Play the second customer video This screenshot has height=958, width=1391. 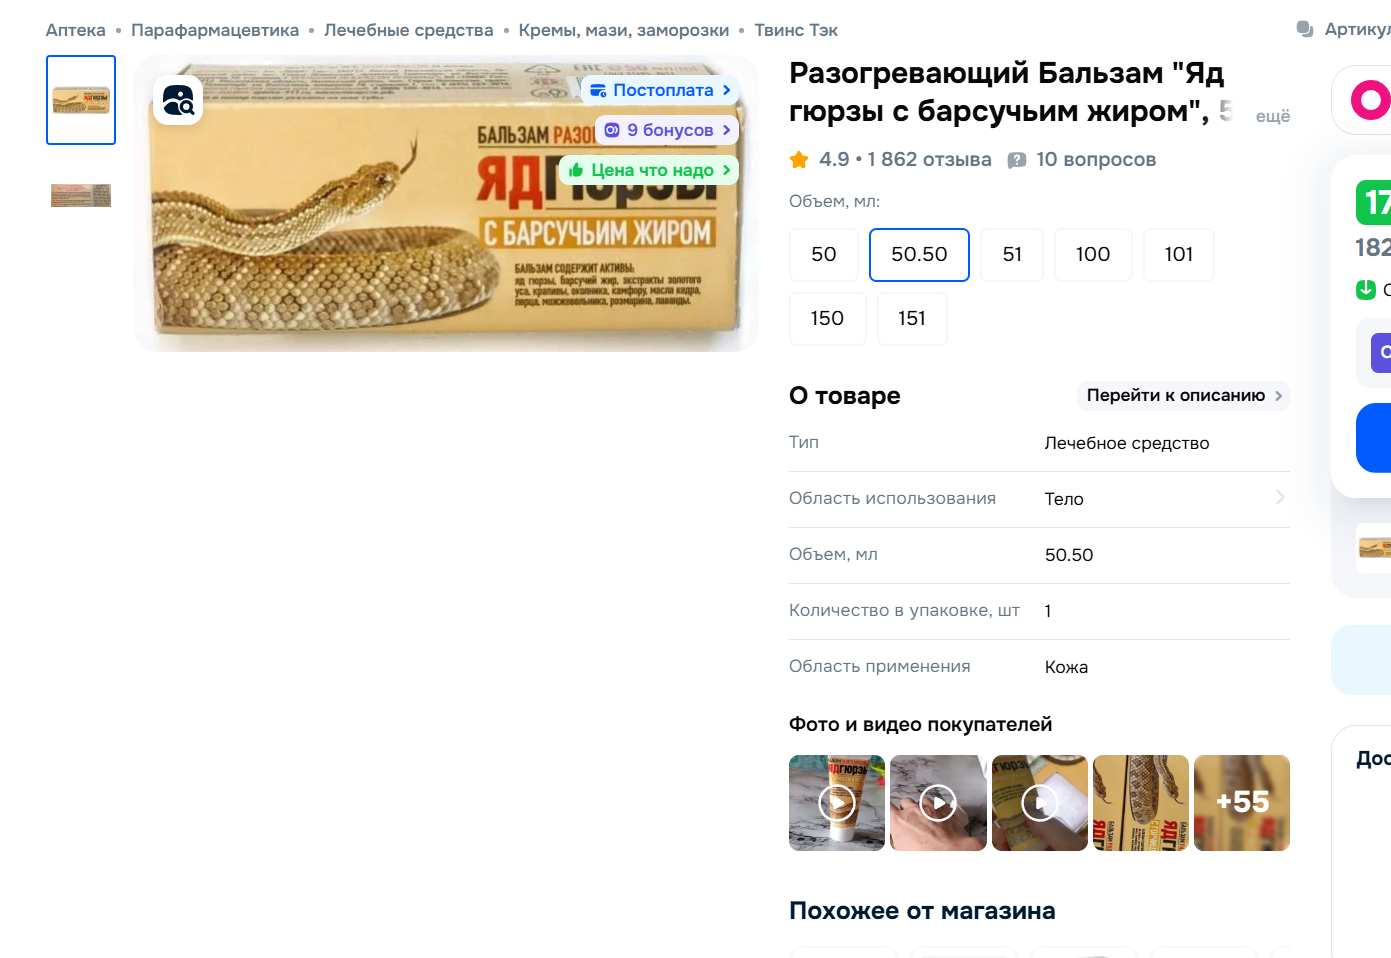click(938, 803)
